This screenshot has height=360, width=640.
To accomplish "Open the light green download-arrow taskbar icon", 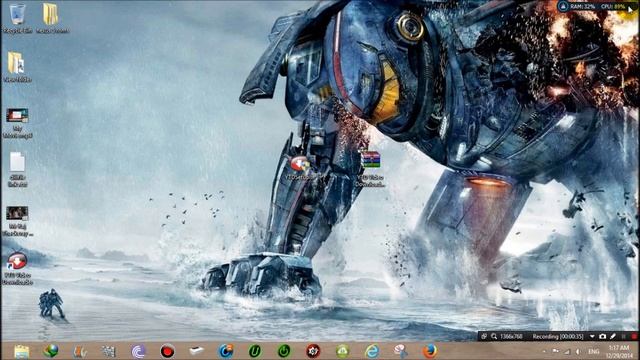I will [342, 351].
